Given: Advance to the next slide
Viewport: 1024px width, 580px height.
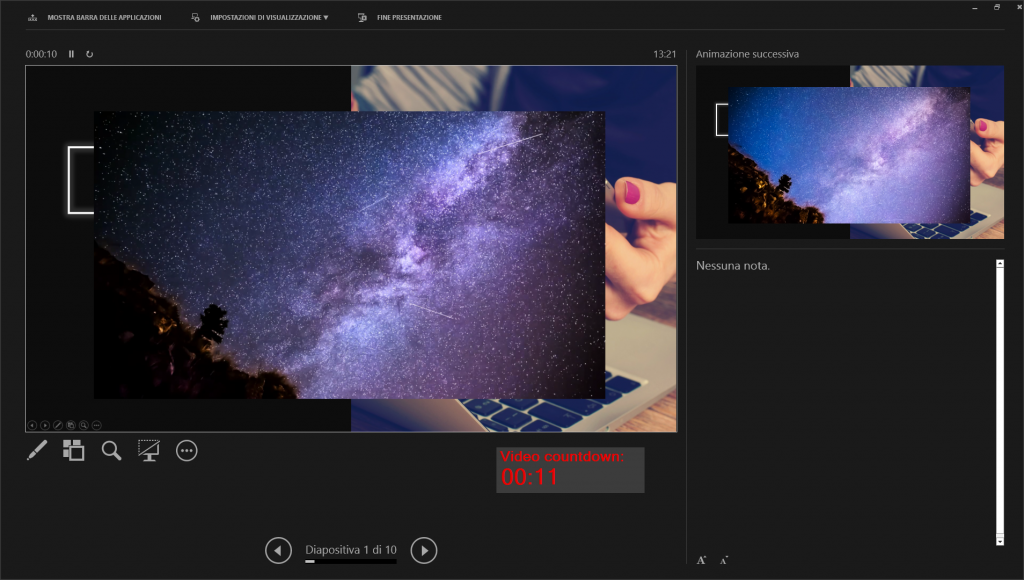Looking at the screenshot, I should click(x=424, y=550).
